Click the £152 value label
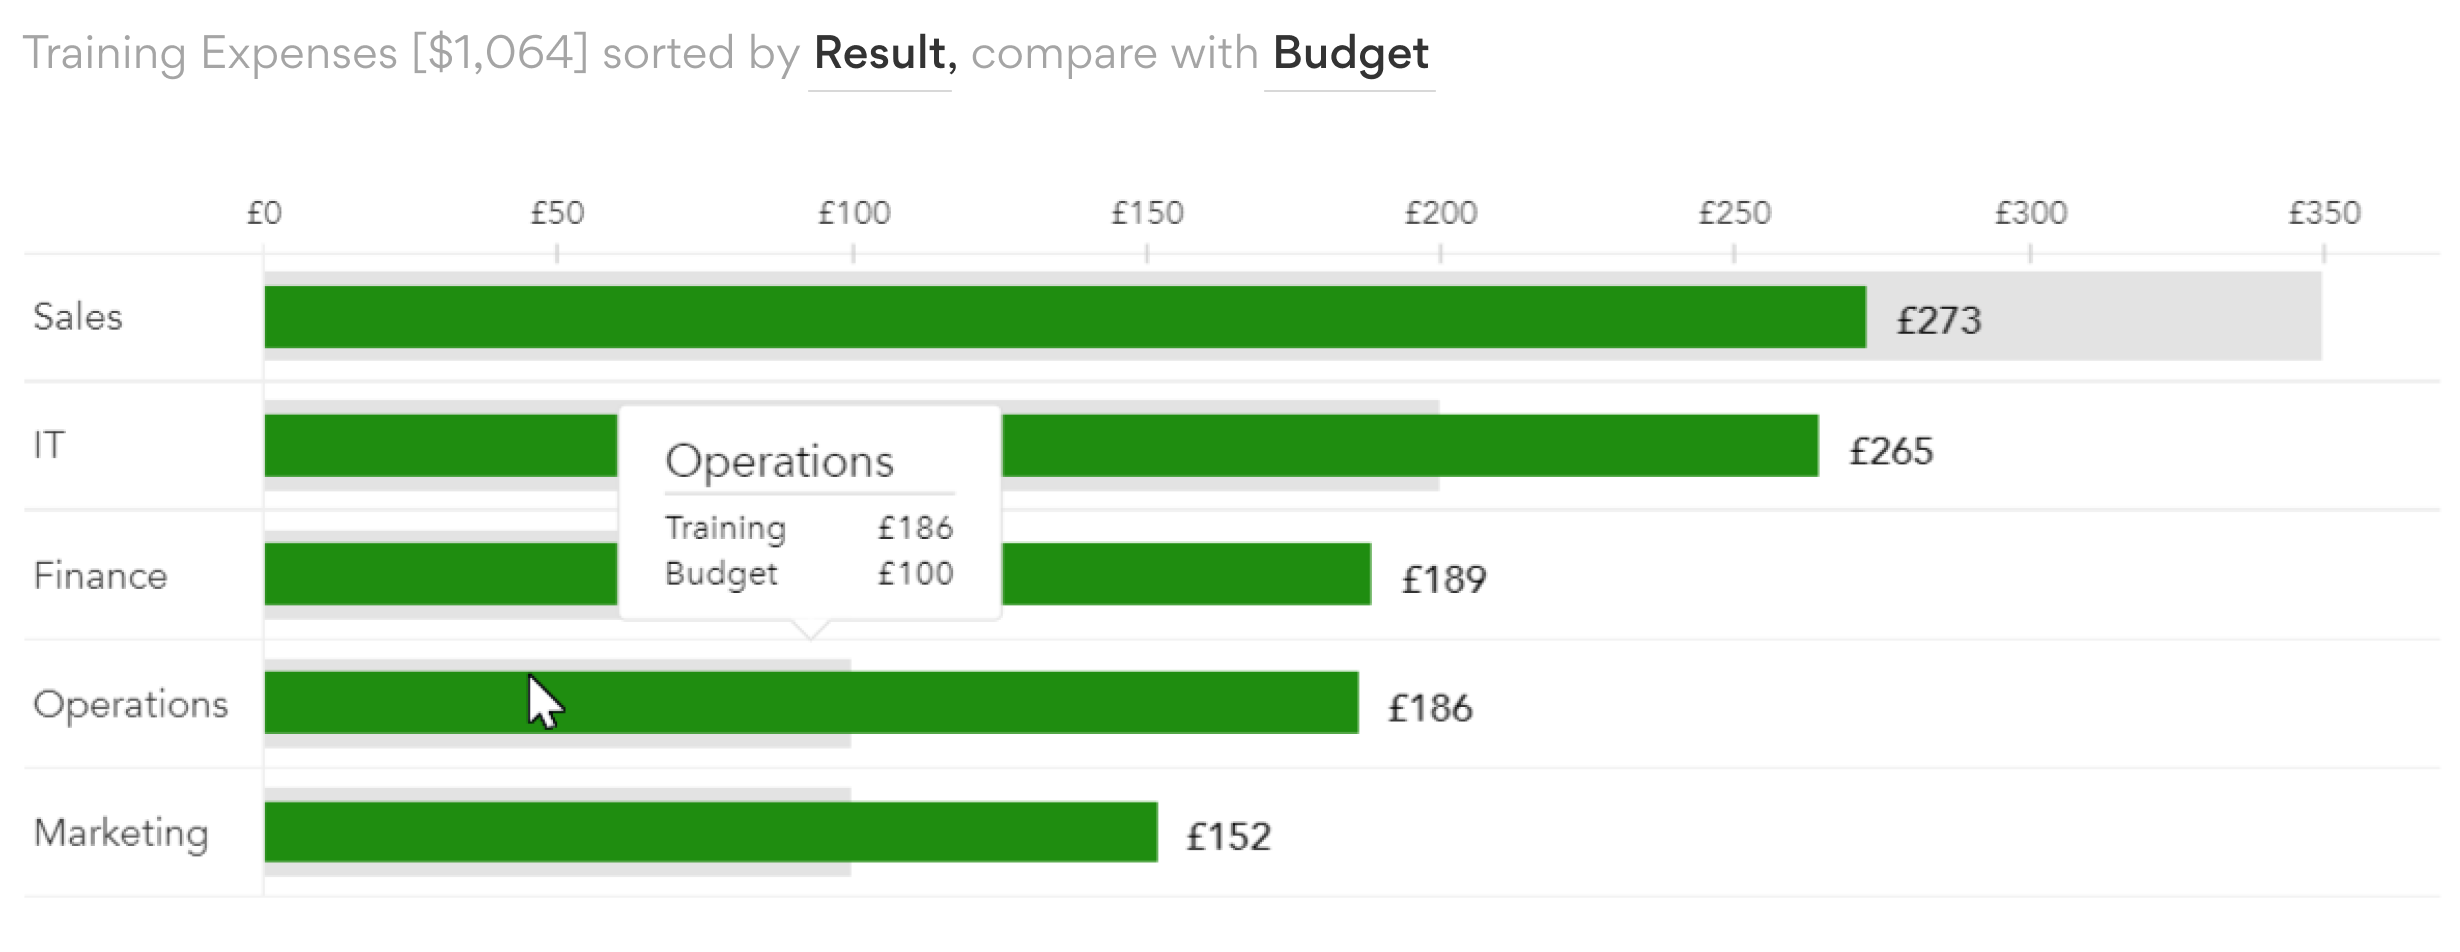2460x952 pixels. point(1228,837)
